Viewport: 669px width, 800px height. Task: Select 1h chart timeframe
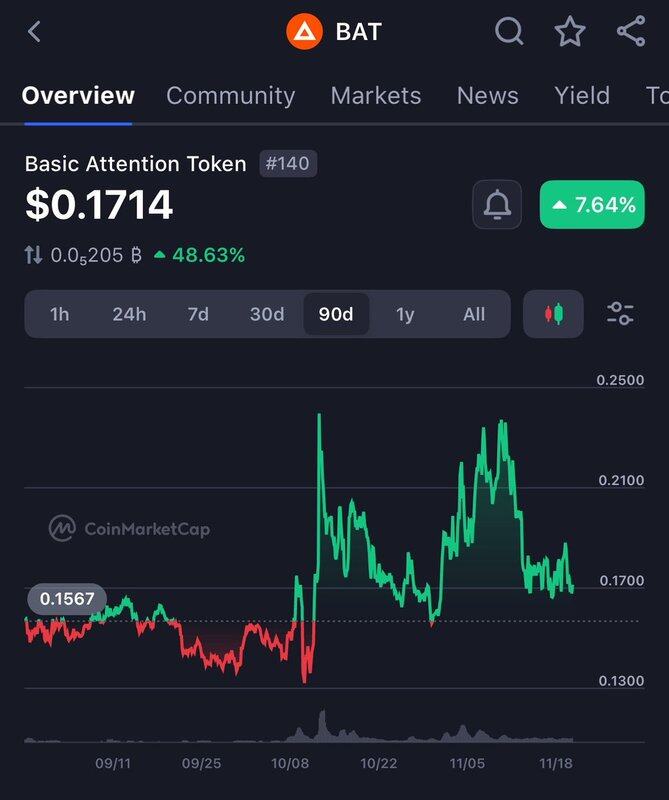60,314
